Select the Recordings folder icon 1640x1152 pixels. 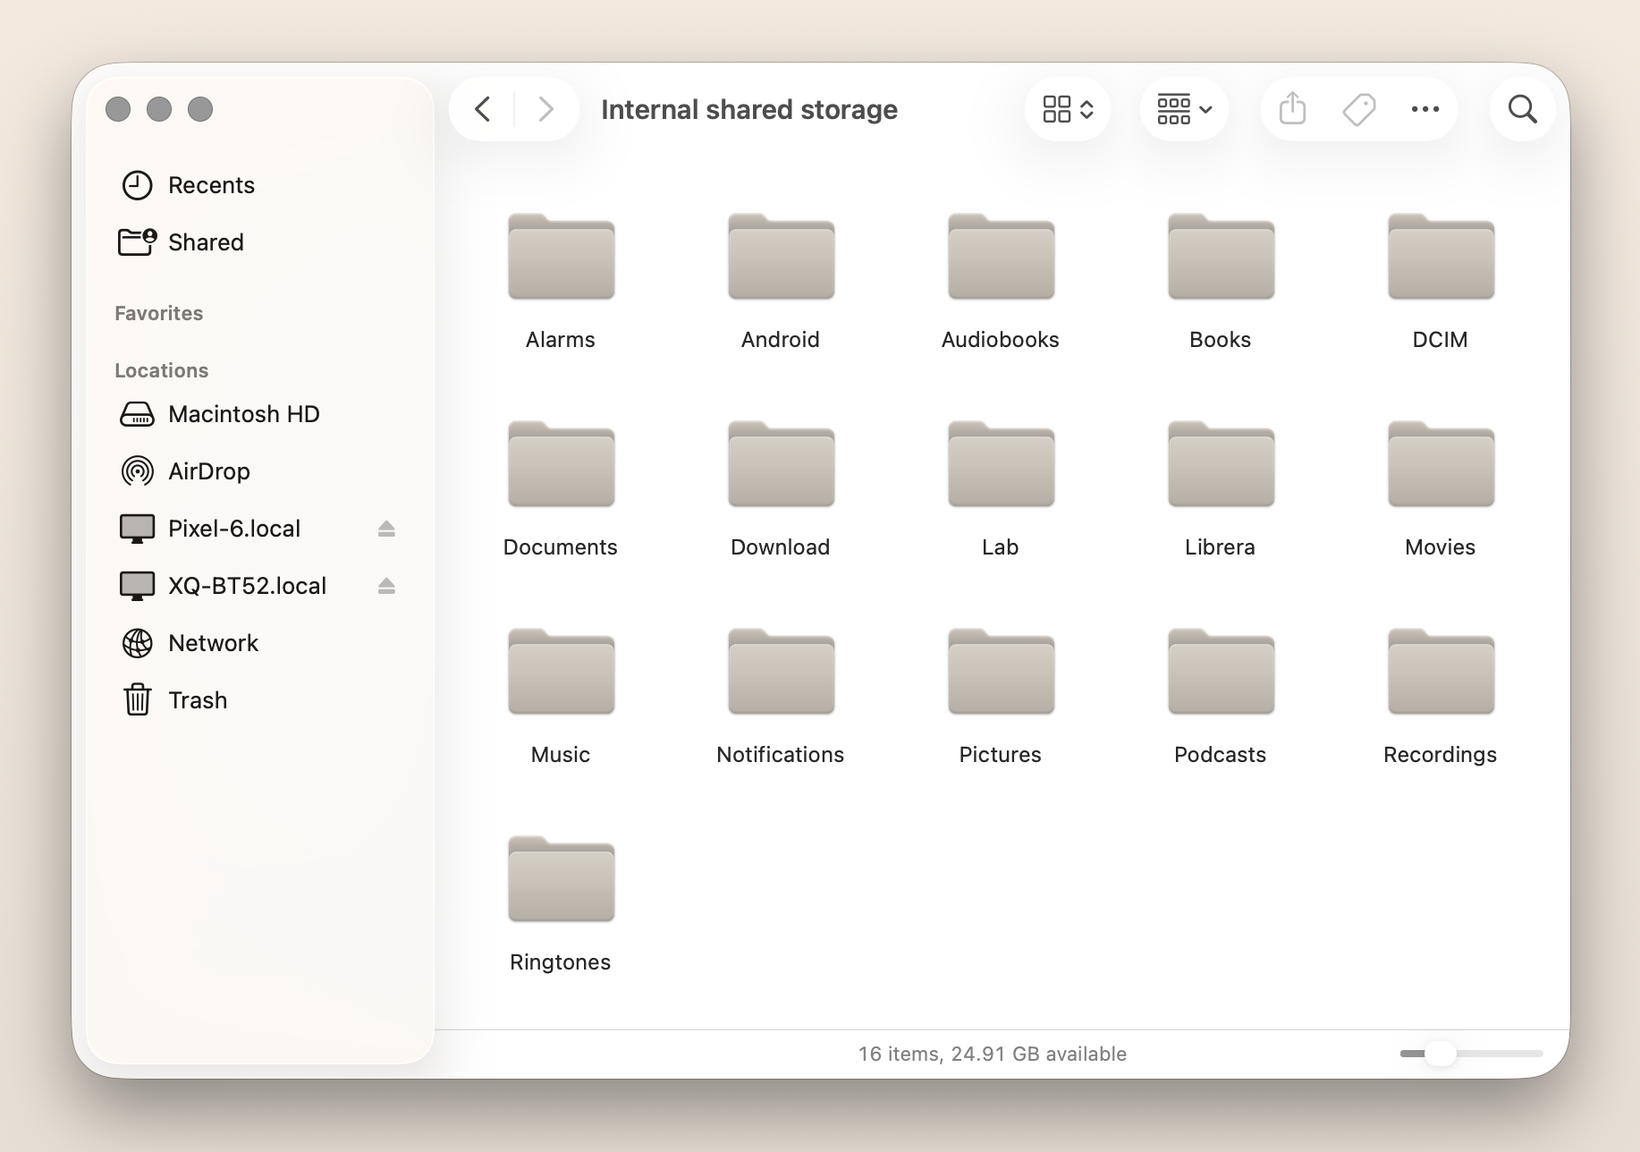click(1441, 671)
